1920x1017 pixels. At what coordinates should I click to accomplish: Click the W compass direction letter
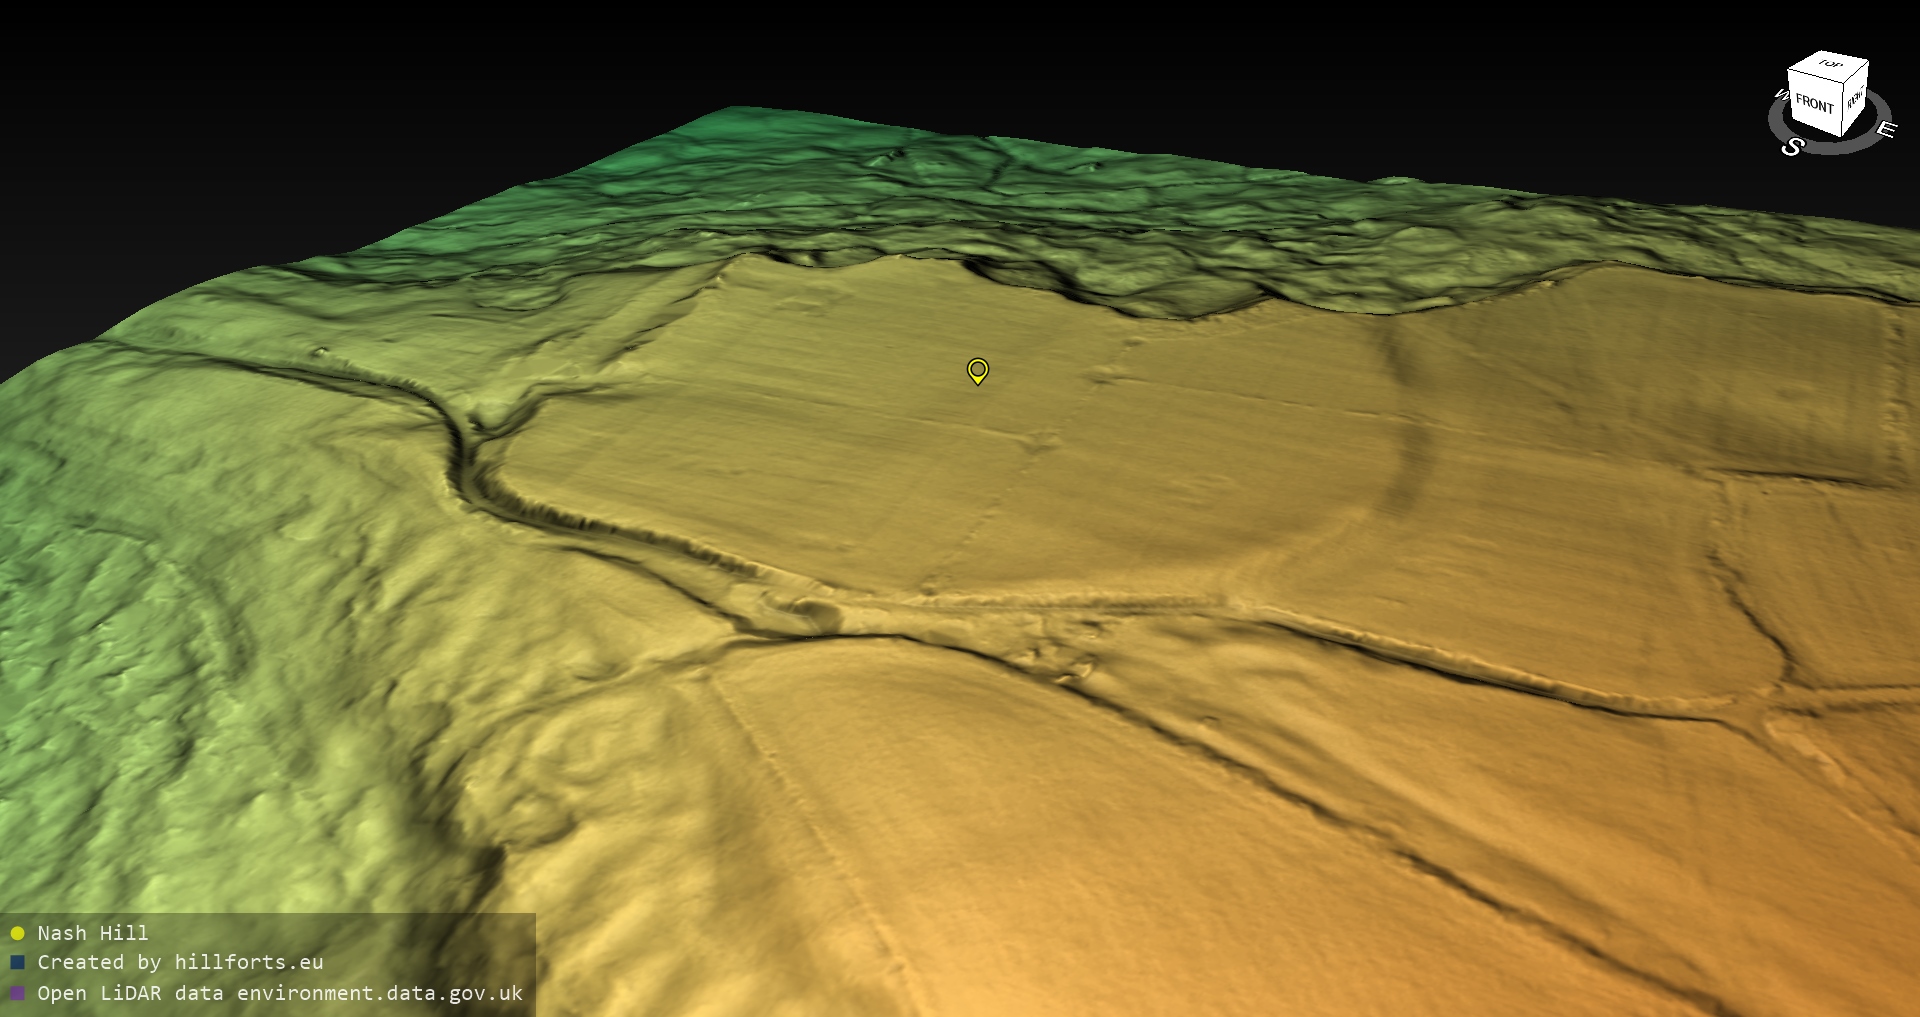coord(1780,95)
